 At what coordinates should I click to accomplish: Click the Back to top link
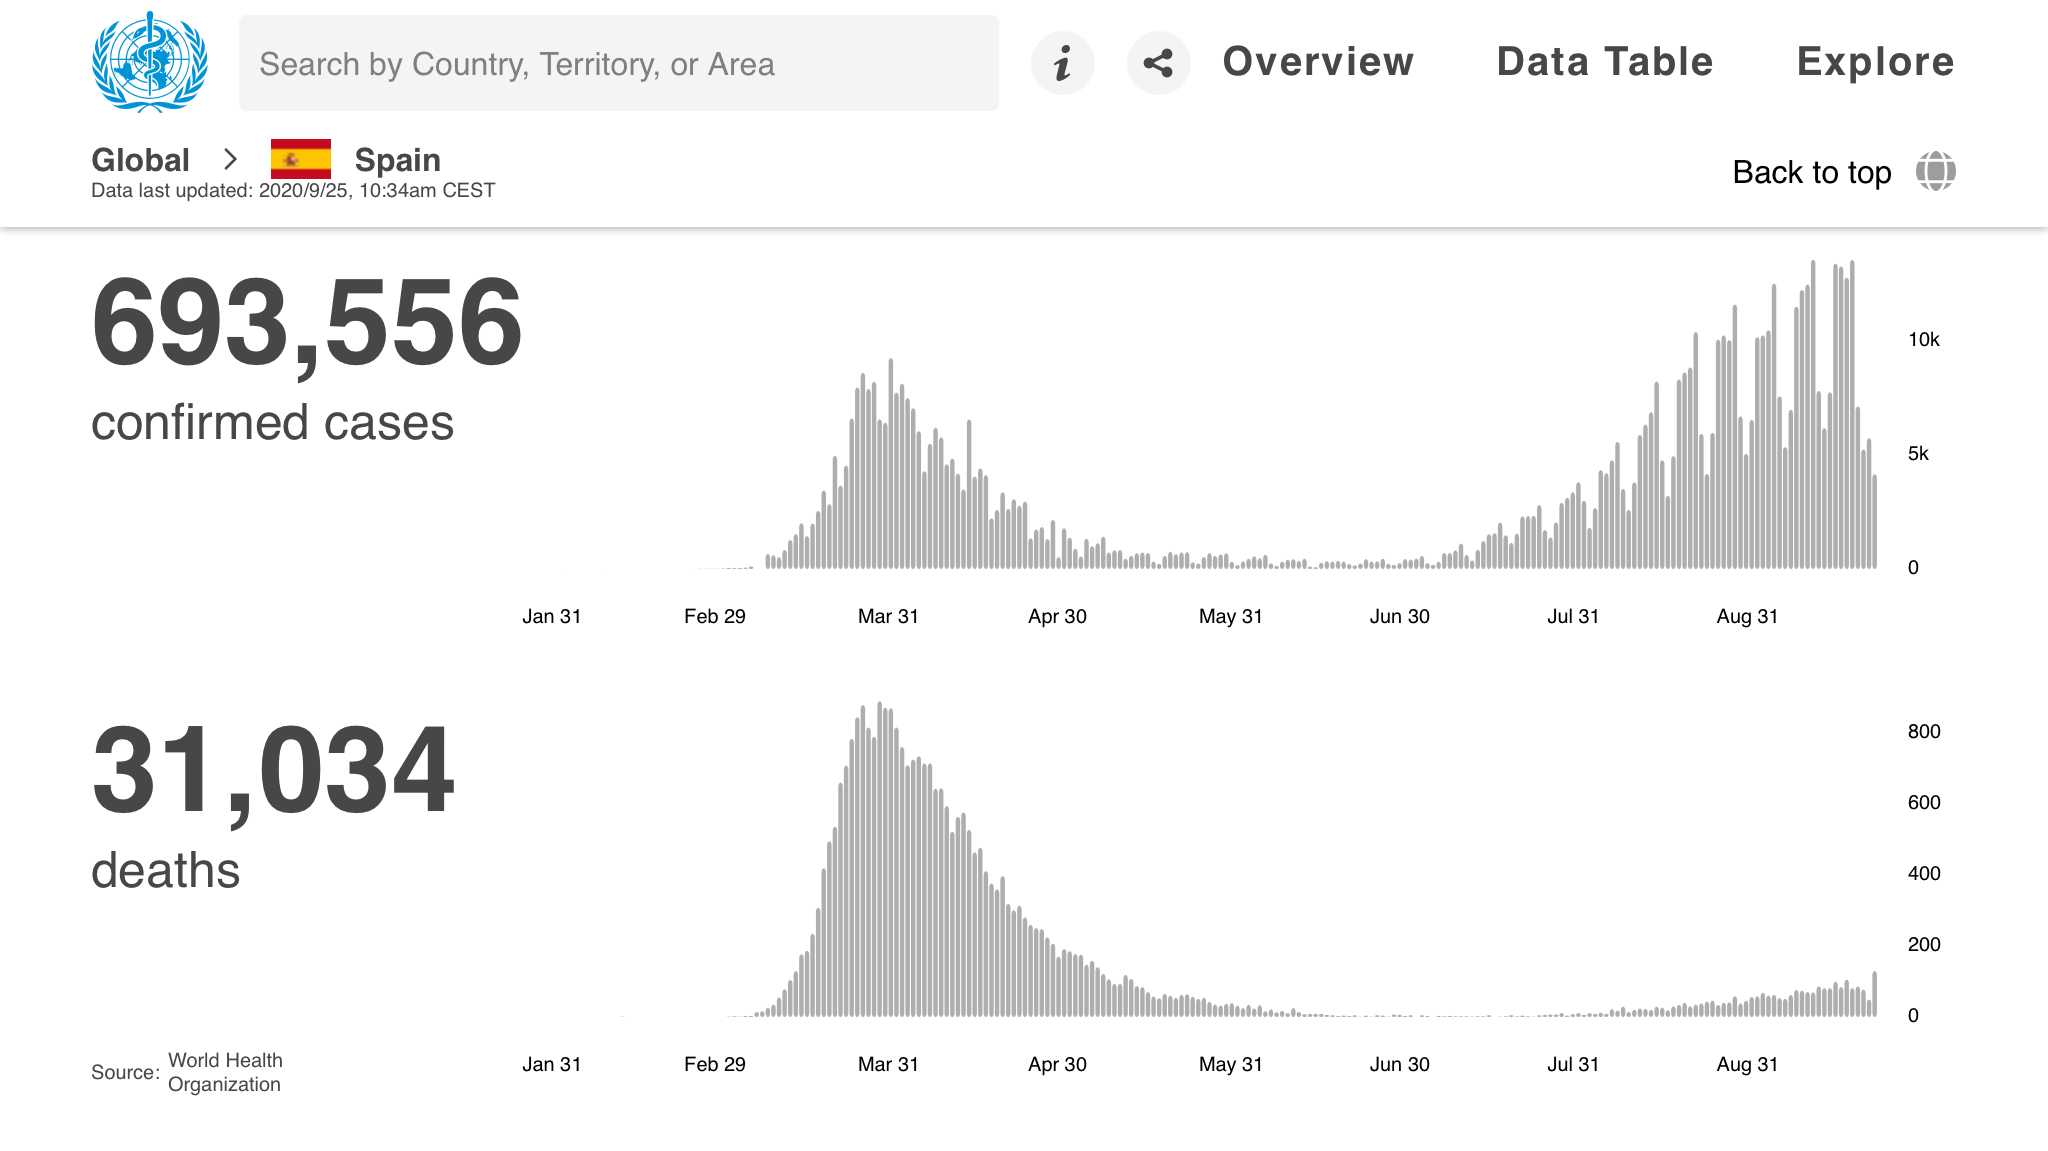click(1811, 172)
